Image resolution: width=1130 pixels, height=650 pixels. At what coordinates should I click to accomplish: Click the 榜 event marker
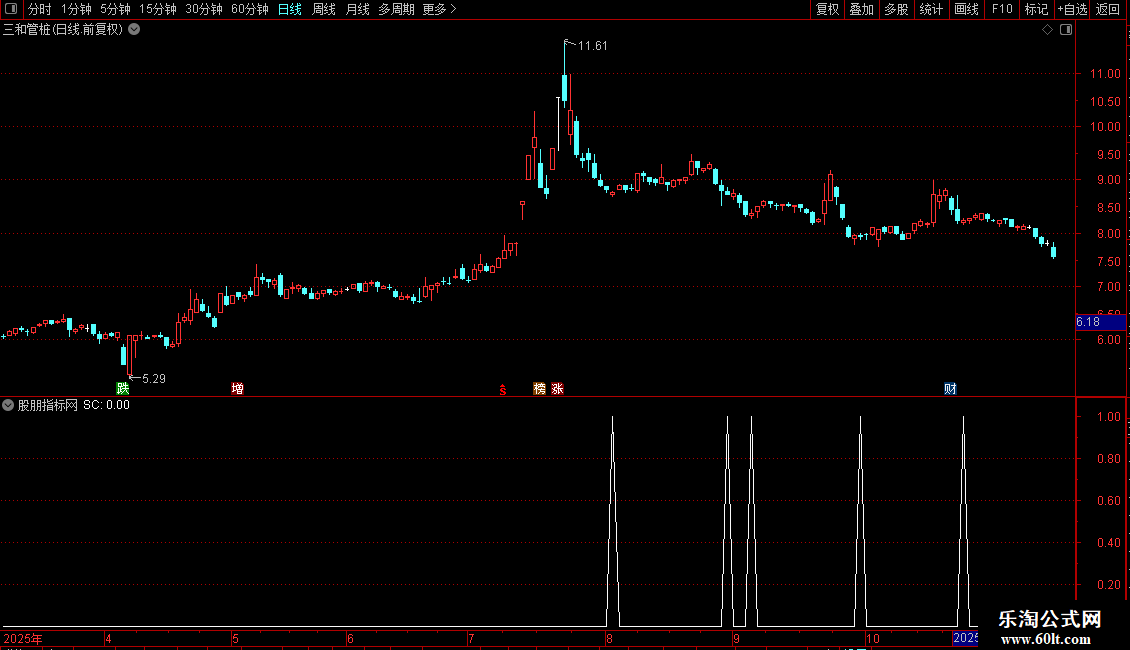tap(539, 388)
